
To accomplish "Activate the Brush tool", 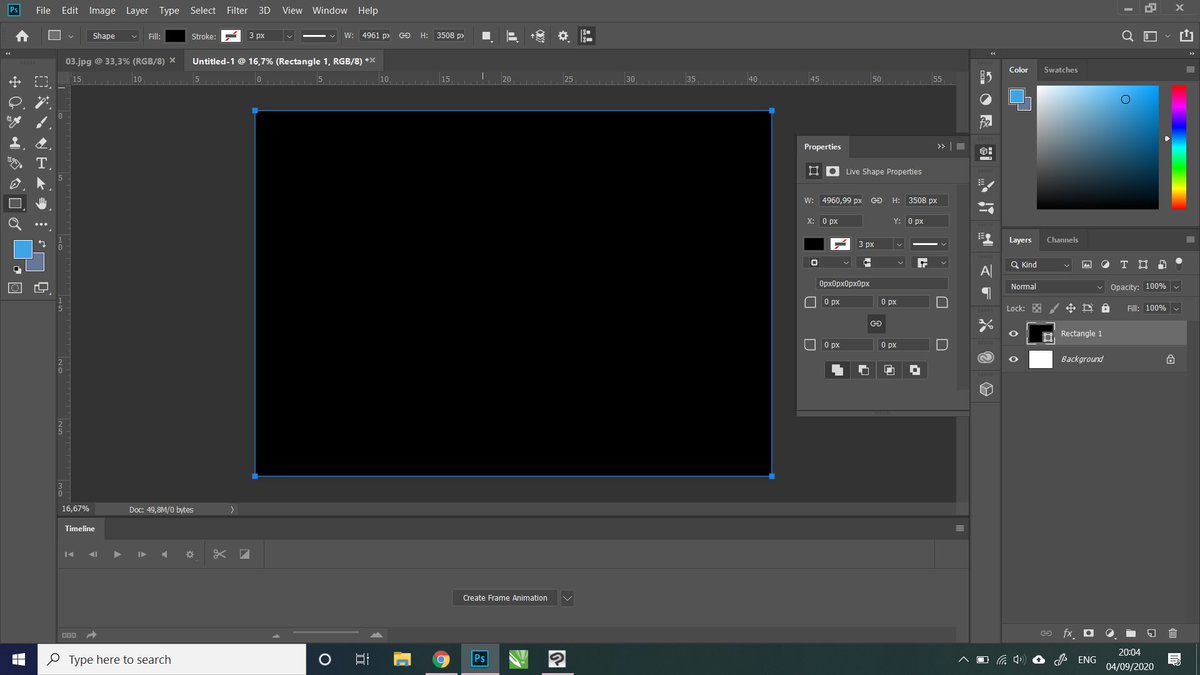I will point(42,122).
